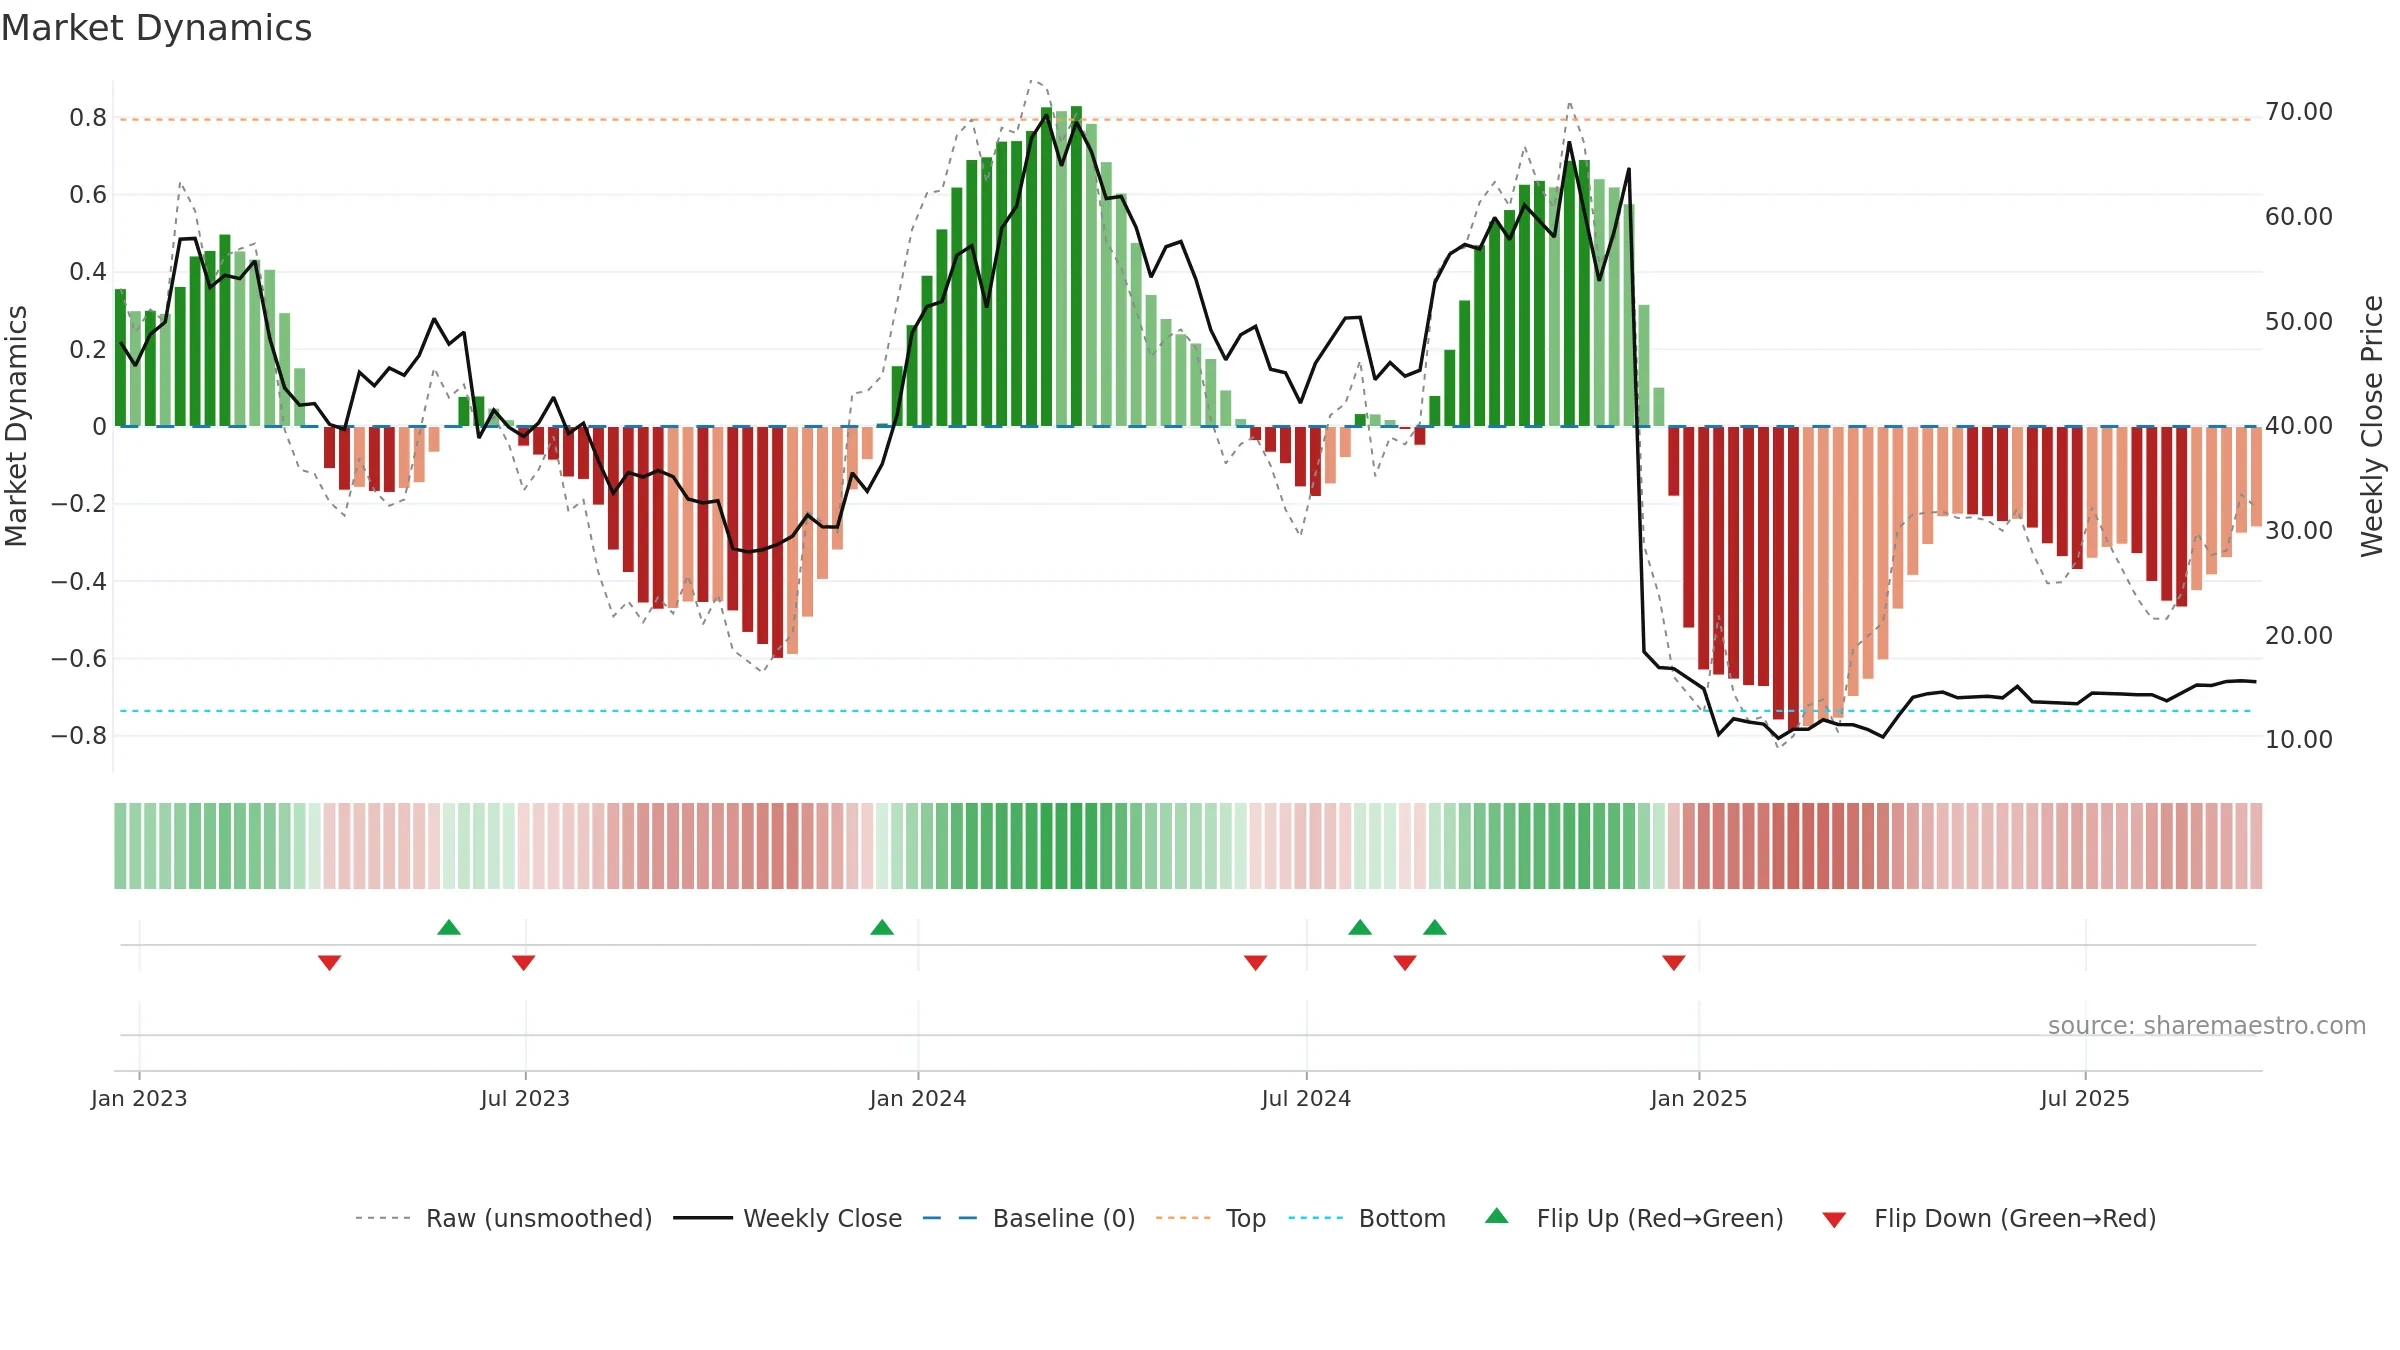2400x1350 pixels.
Task: Click the green flip-up marker just before Jan 2024
Action: [x=882, y=927]
